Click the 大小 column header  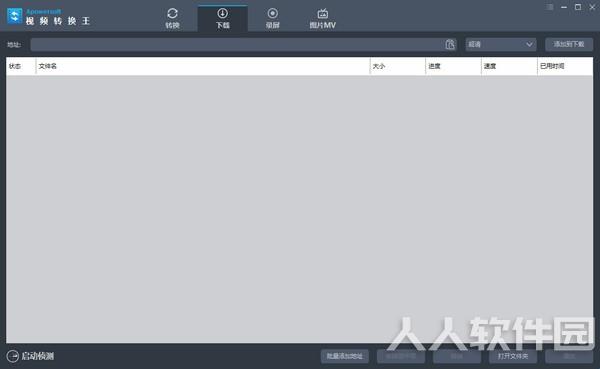(x=398, y=66)
